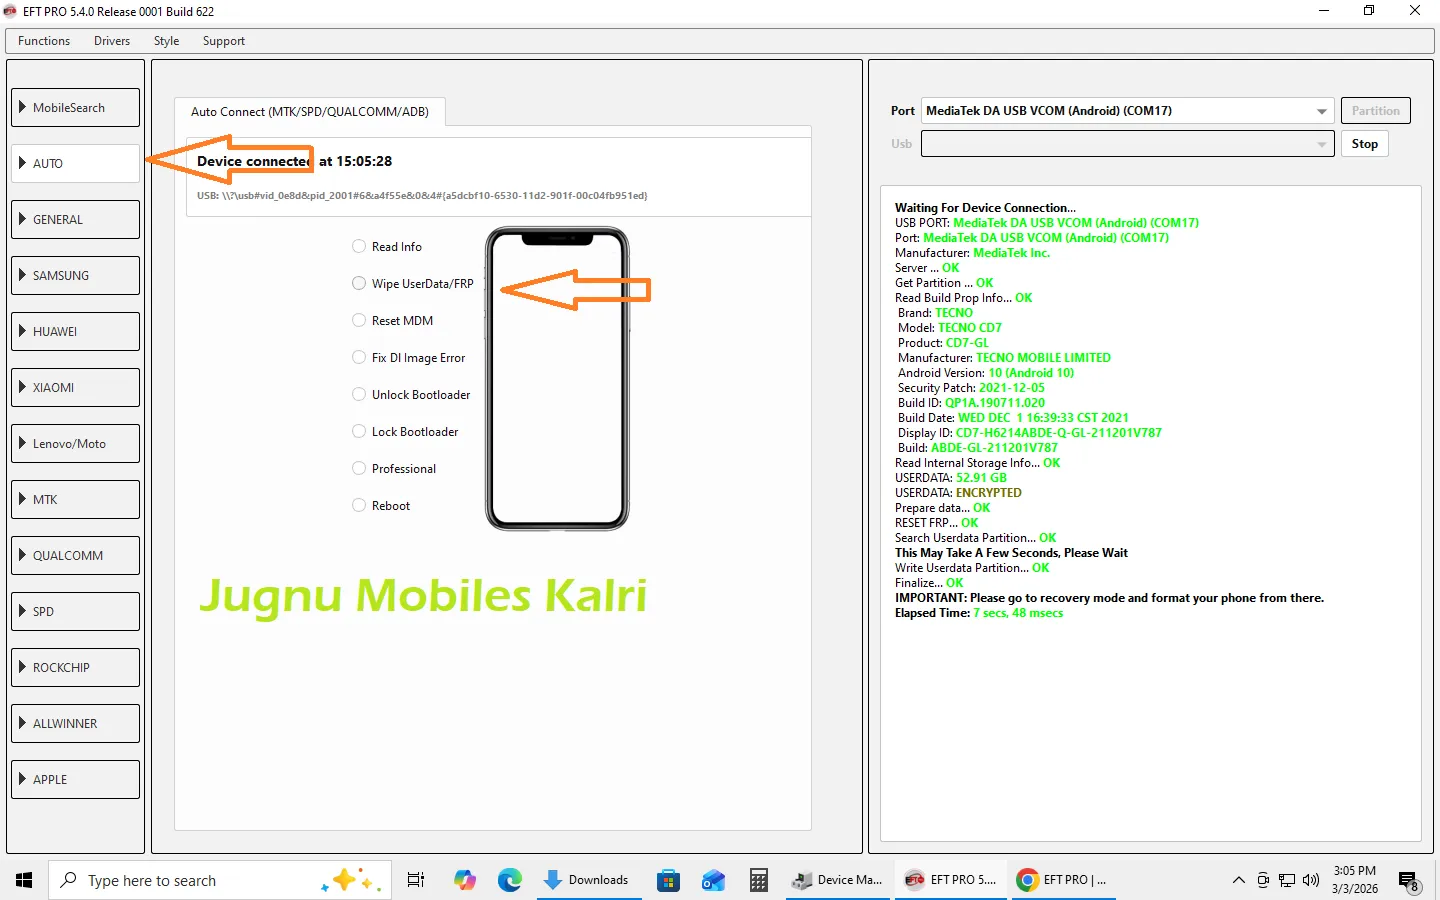Click the Task View icon
This screenshot has width=1440, height=900.
pos(416,880)
